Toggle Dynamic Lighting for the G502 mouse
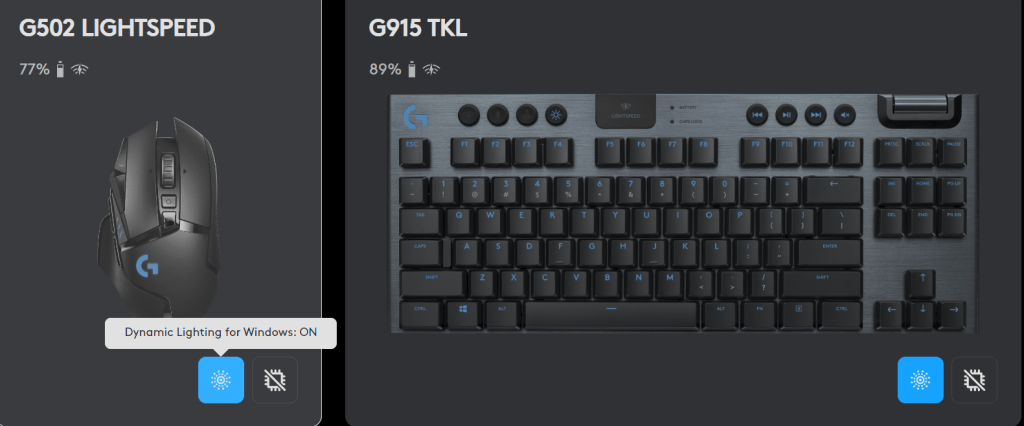Image resolution: width=1024 pixels, height=426 pixels. click(x=221, y=380)
